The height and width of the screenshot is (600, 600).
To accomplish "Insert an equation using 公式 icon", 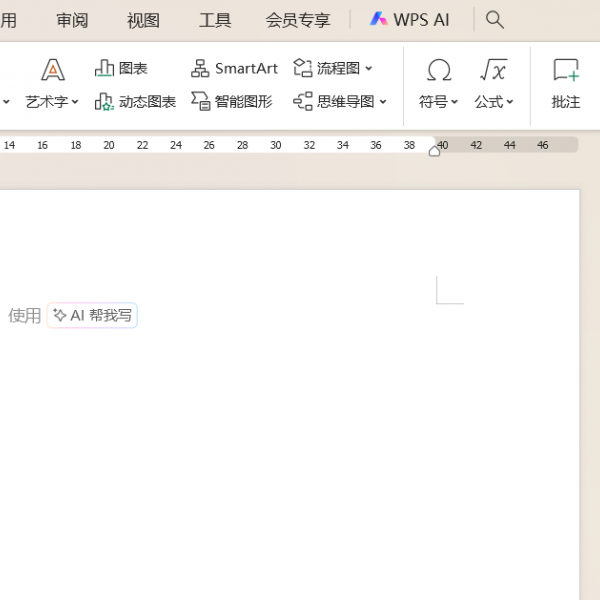I will pyautogui.click(x=493, y=70).
